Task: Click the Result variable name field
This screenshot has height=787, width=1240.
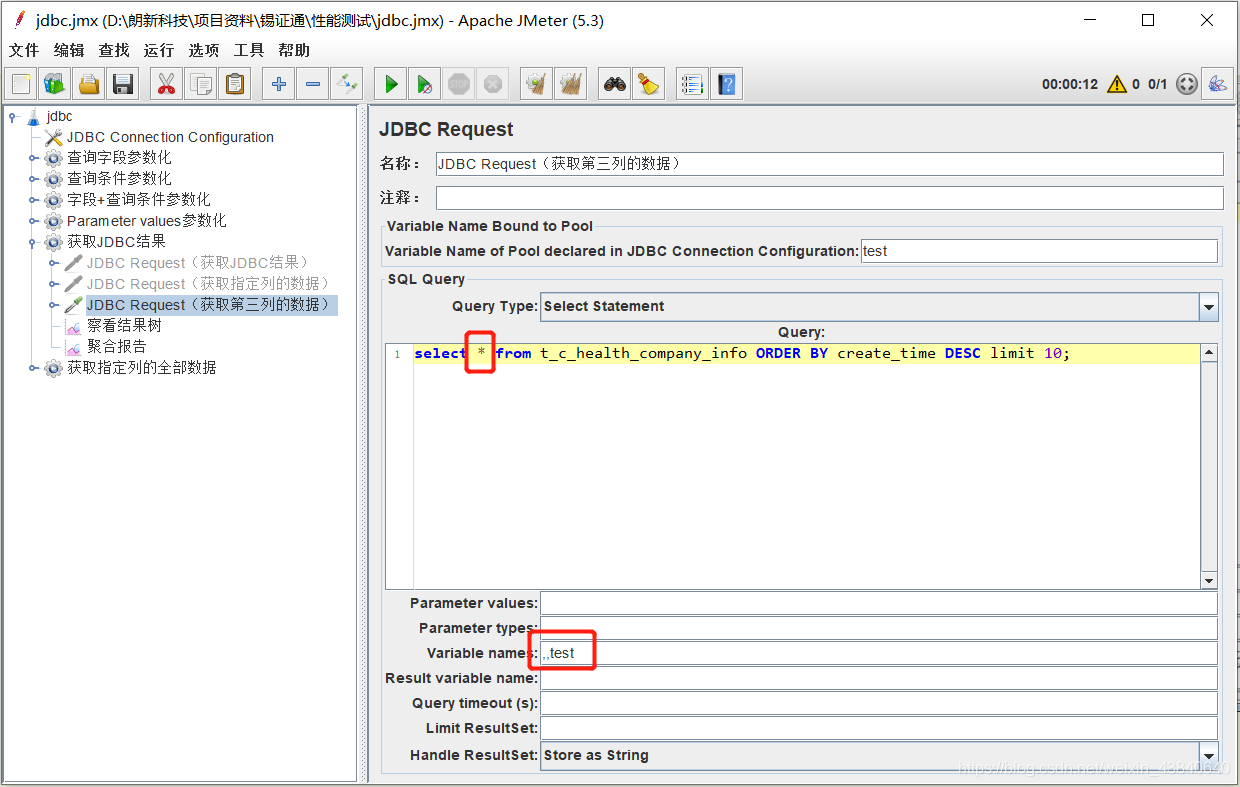Action: click(879, 678)
